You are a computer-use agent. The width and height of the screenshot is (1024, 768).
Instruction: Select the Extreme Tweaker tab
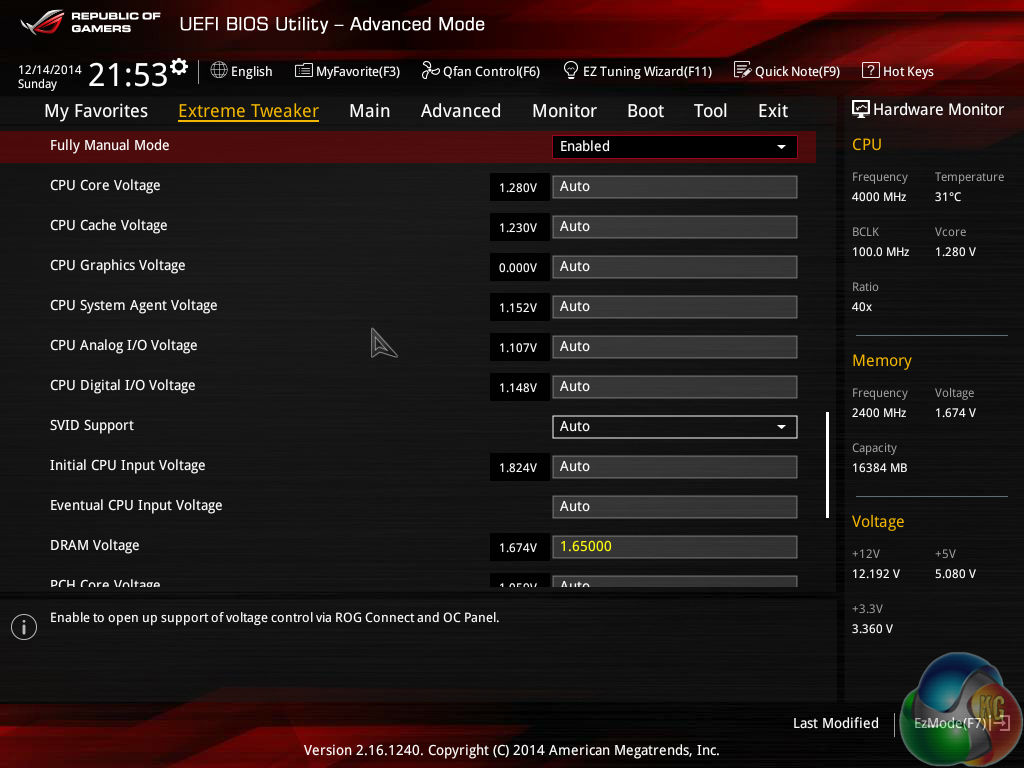(x=249, y=111)
